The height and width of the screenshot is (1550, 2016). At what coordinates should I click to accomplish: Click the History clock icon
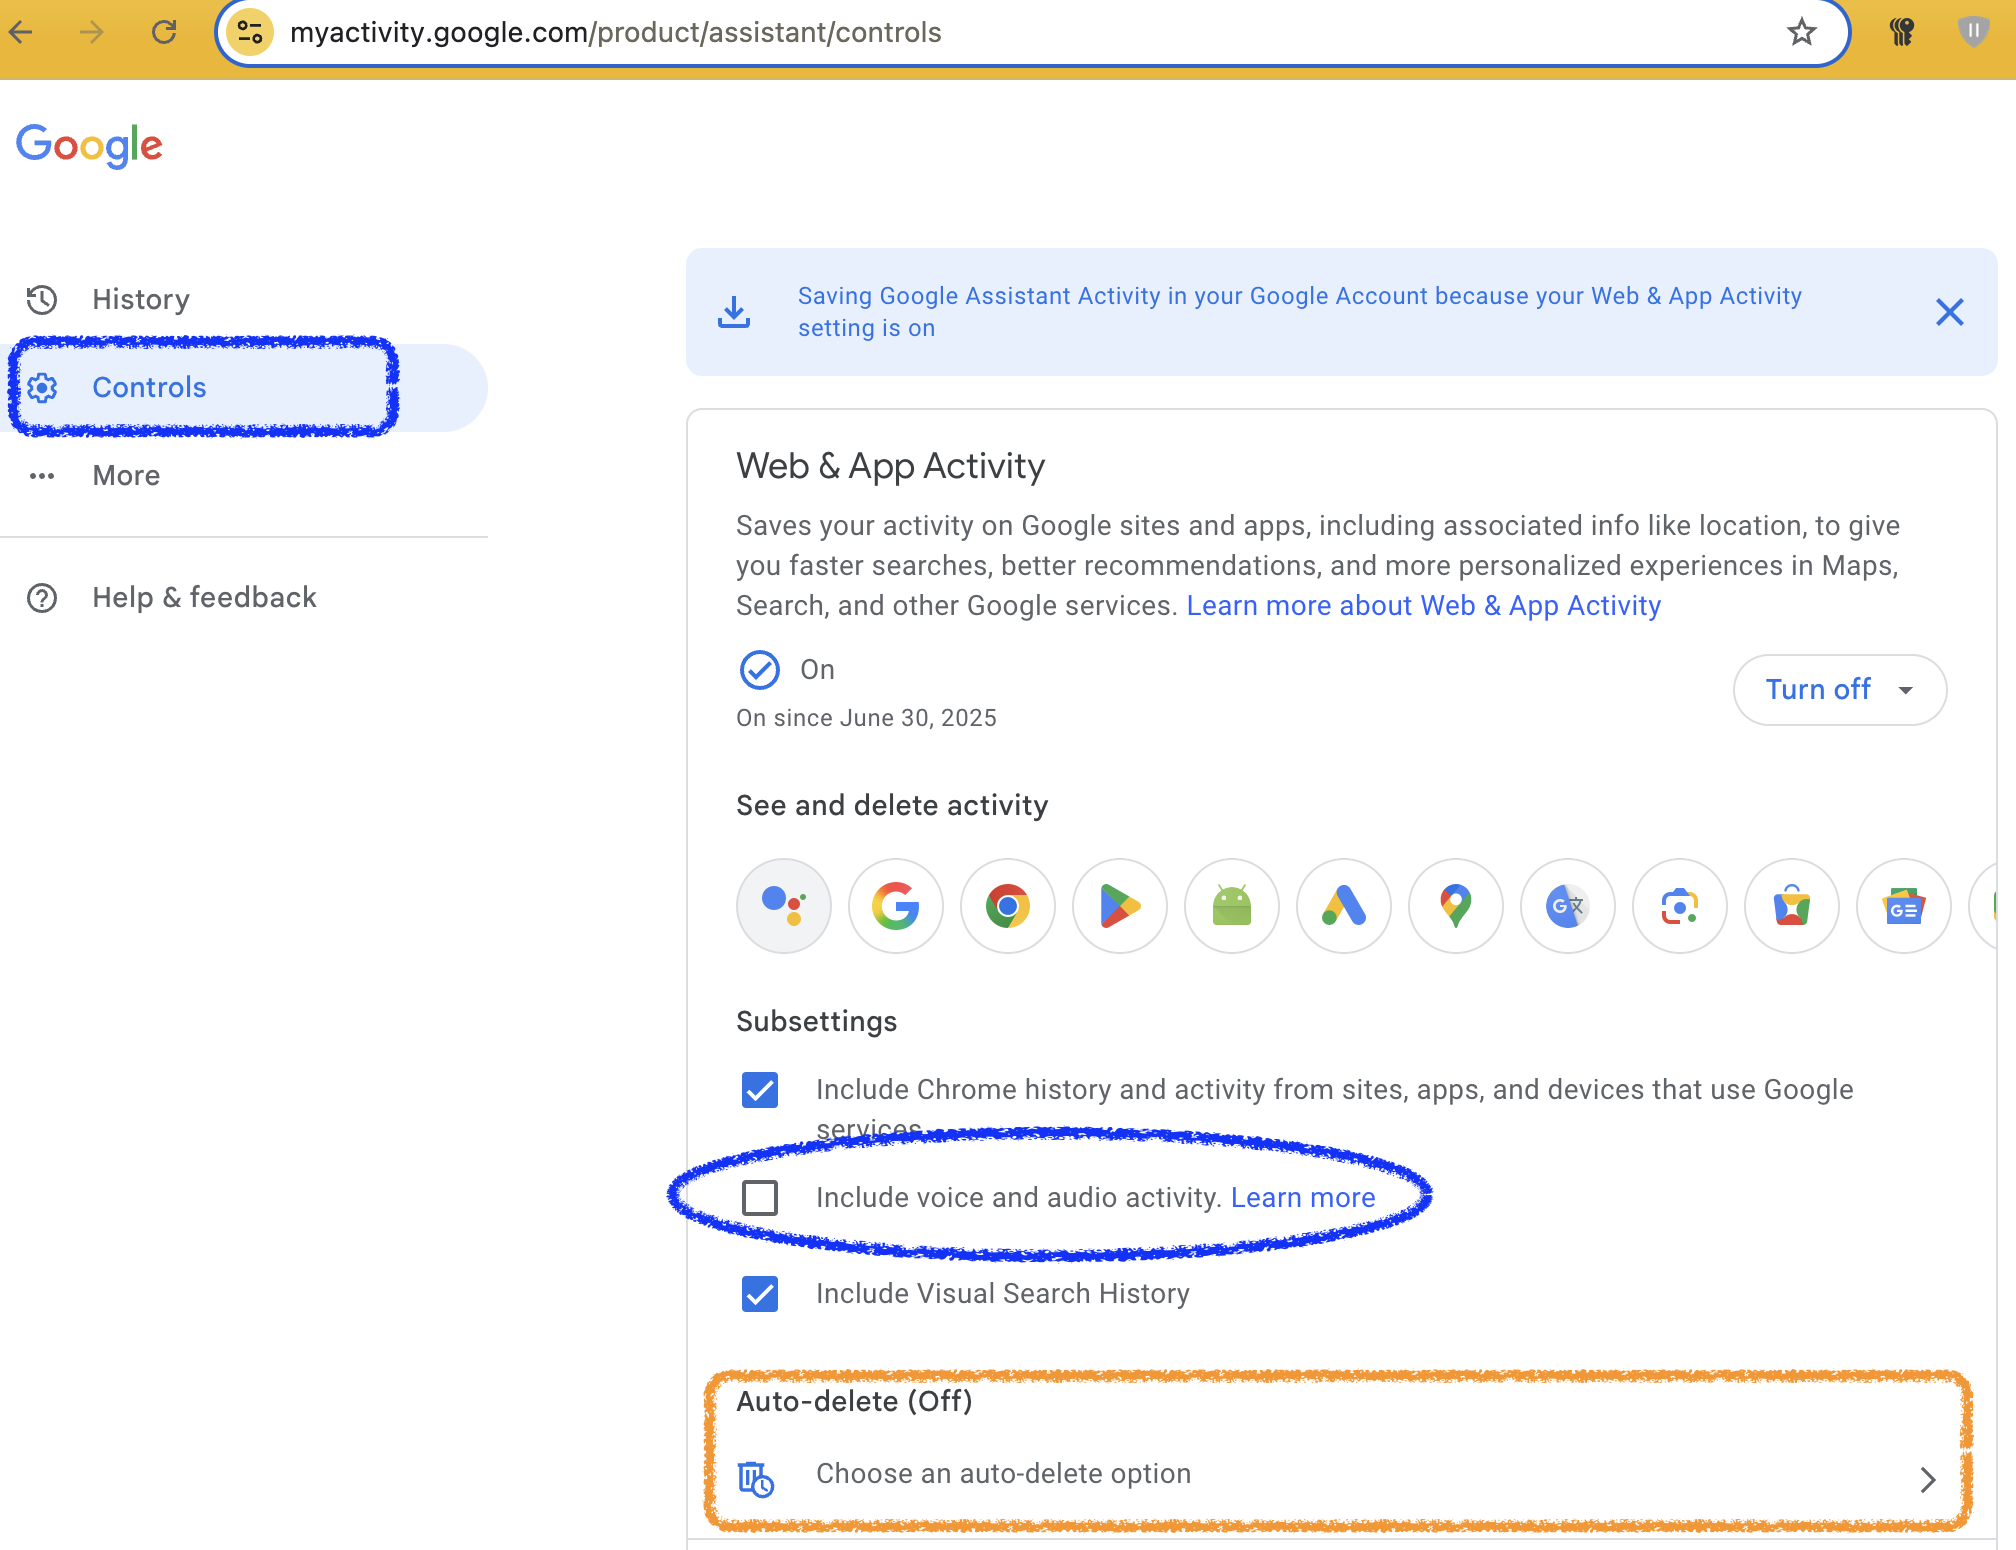point(42,300)
